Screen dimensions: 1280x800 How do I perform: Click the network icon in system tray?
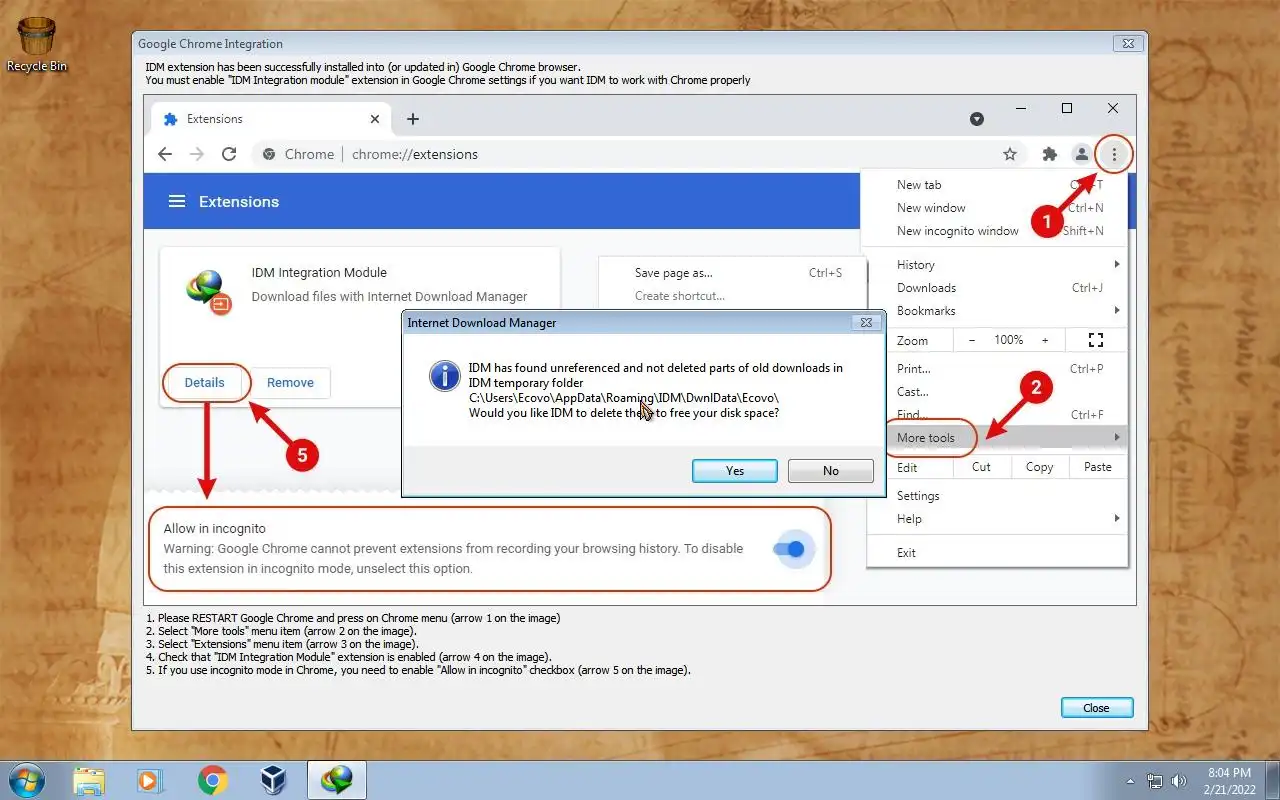click(1155, 781)
